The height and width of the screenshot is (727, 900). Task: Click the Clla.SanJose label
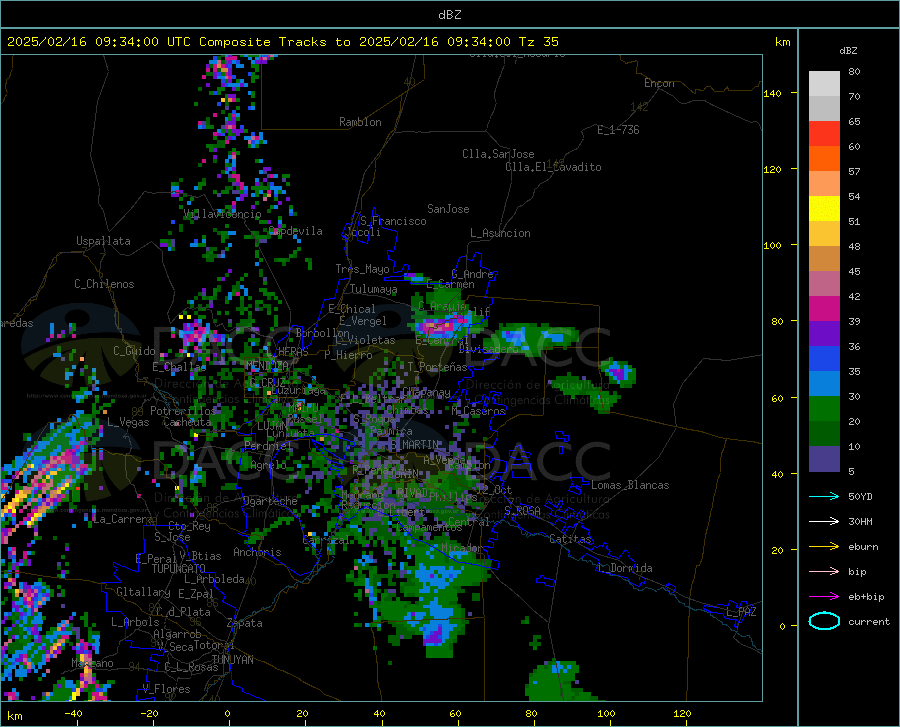(x=498, y=154)
